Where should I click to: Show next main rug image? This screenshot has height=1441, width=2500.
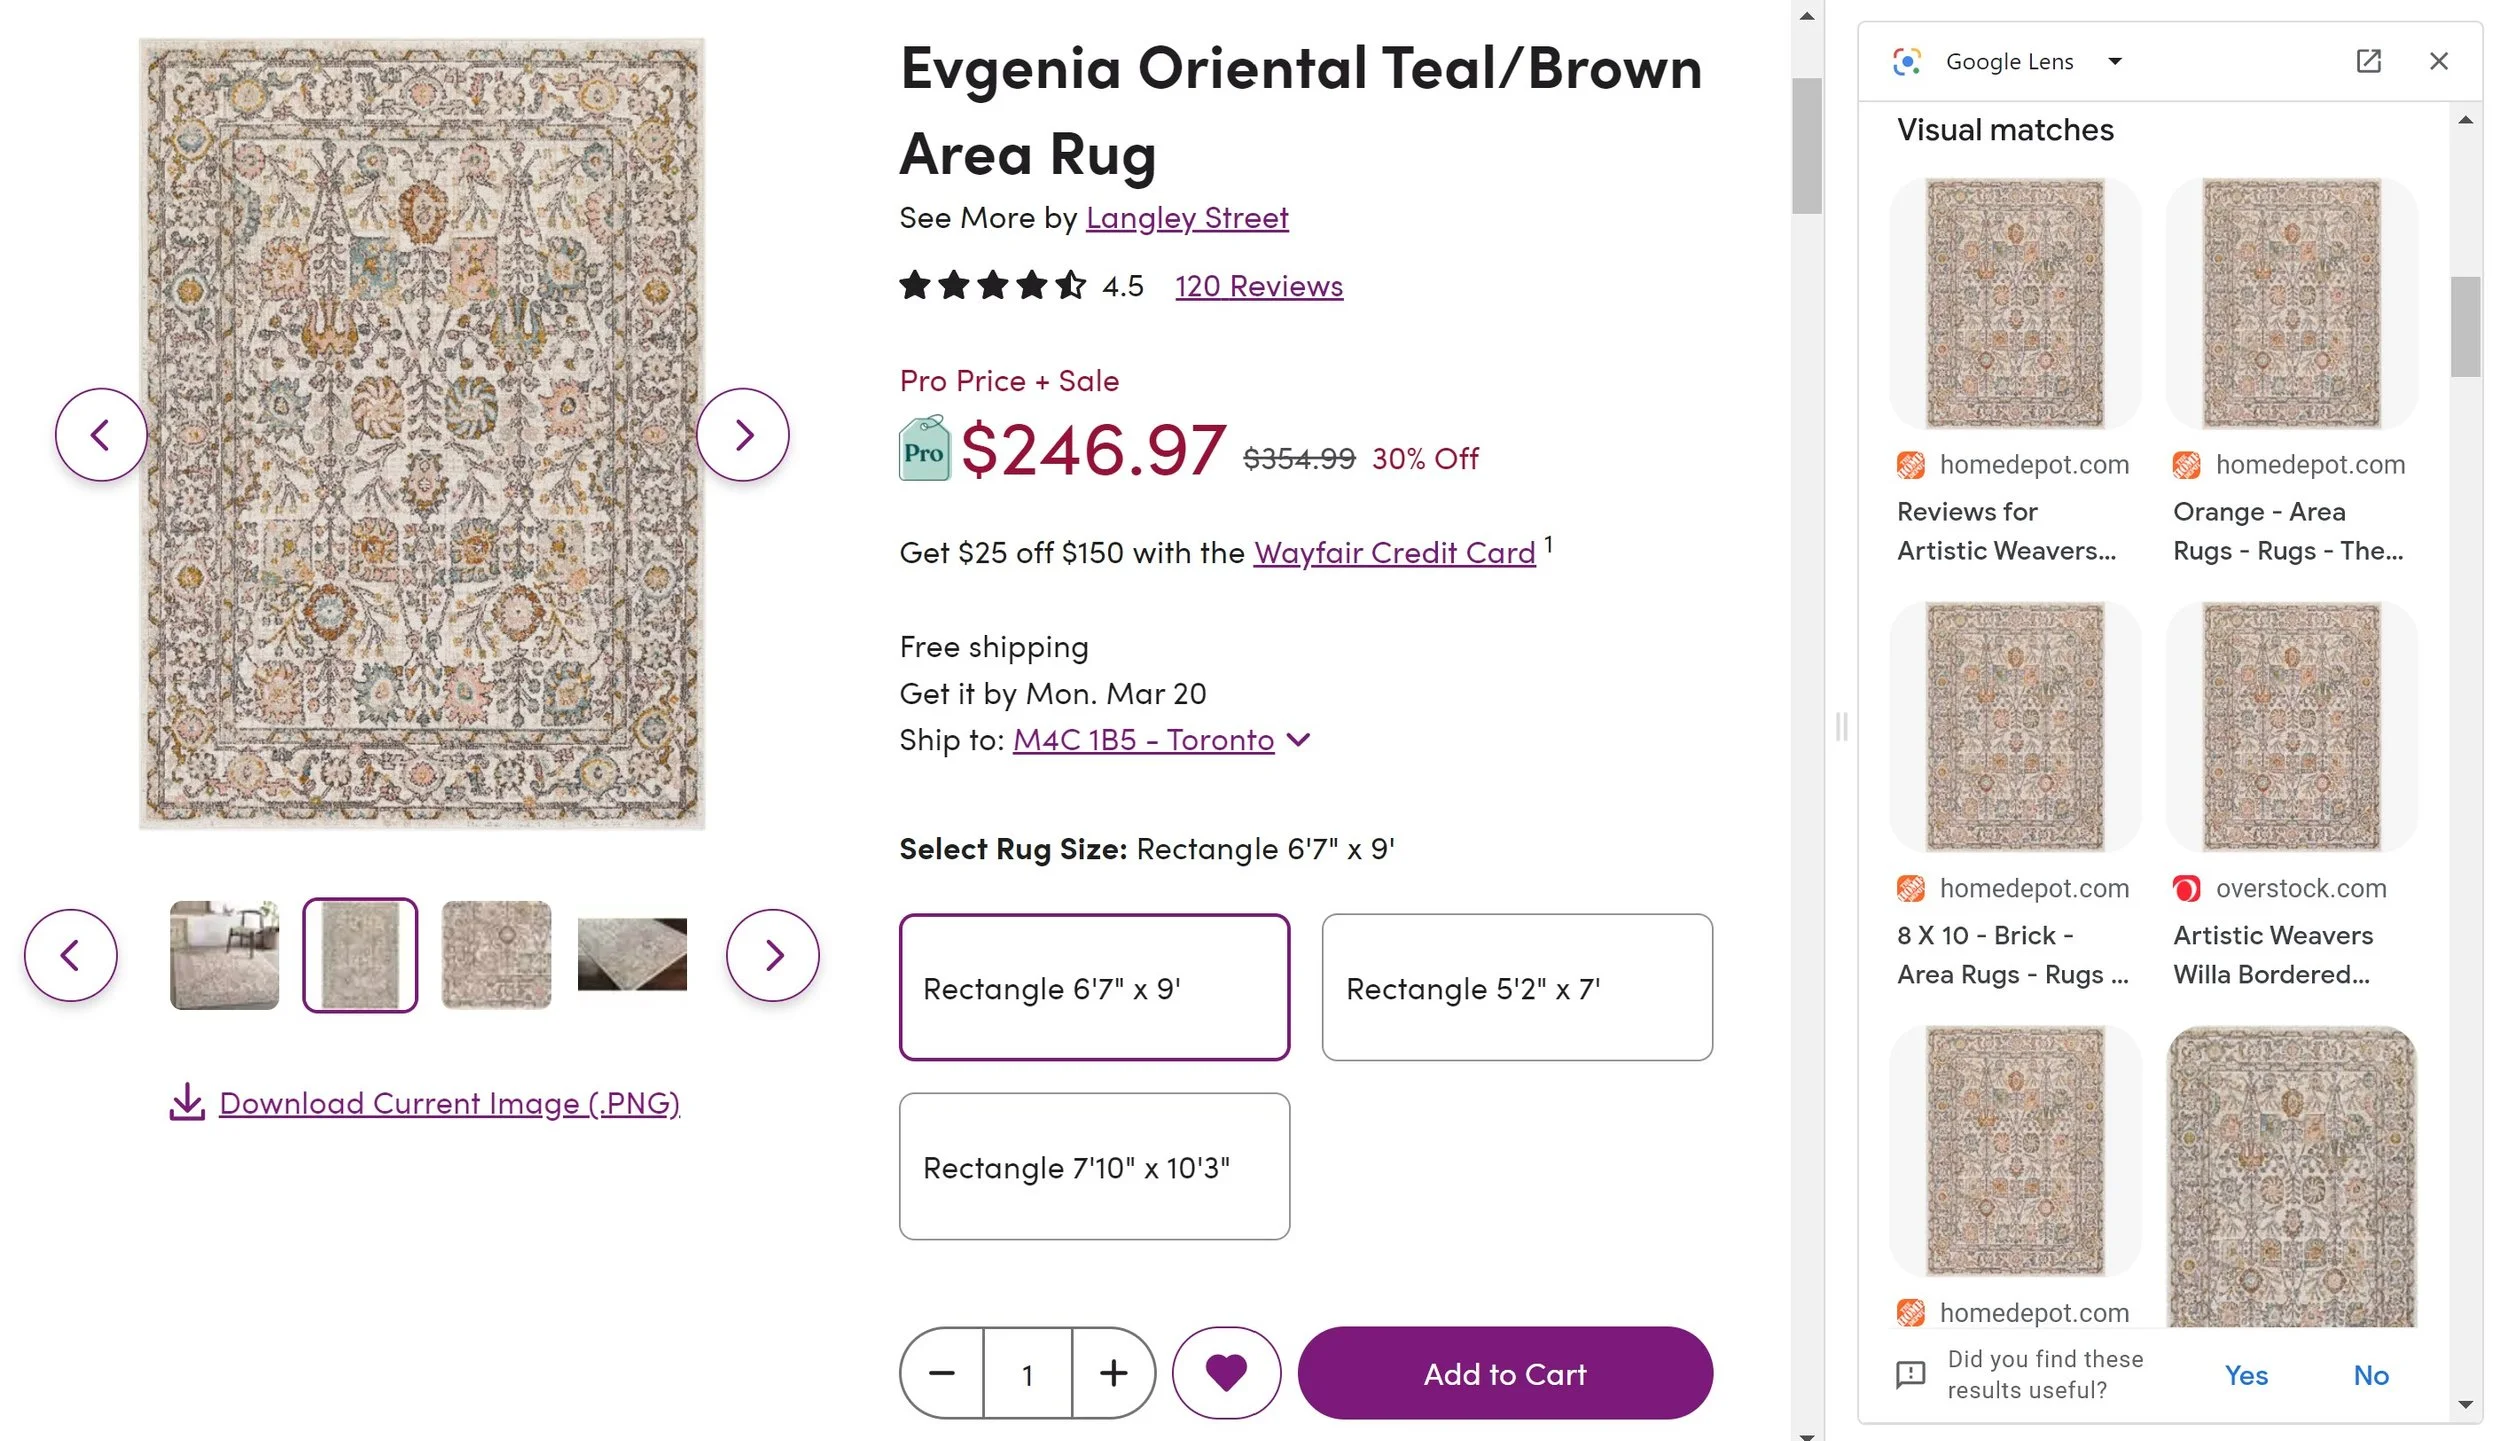(x=743, y=435)
